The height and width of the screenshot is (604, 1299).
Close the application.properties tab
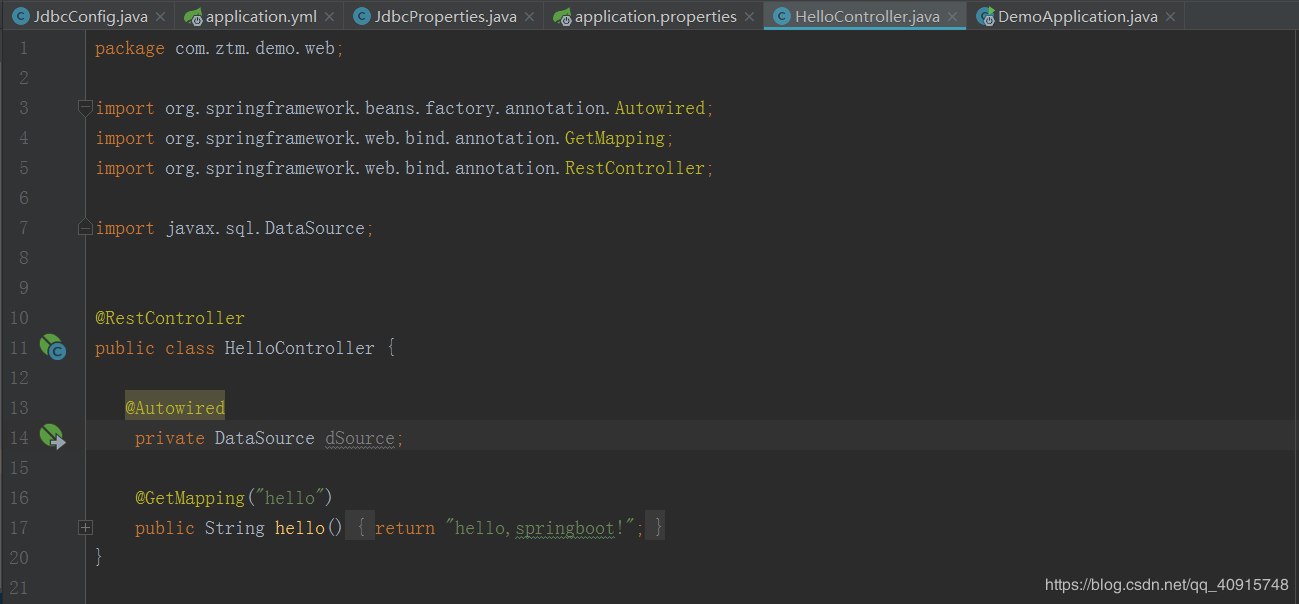point(749,17)
